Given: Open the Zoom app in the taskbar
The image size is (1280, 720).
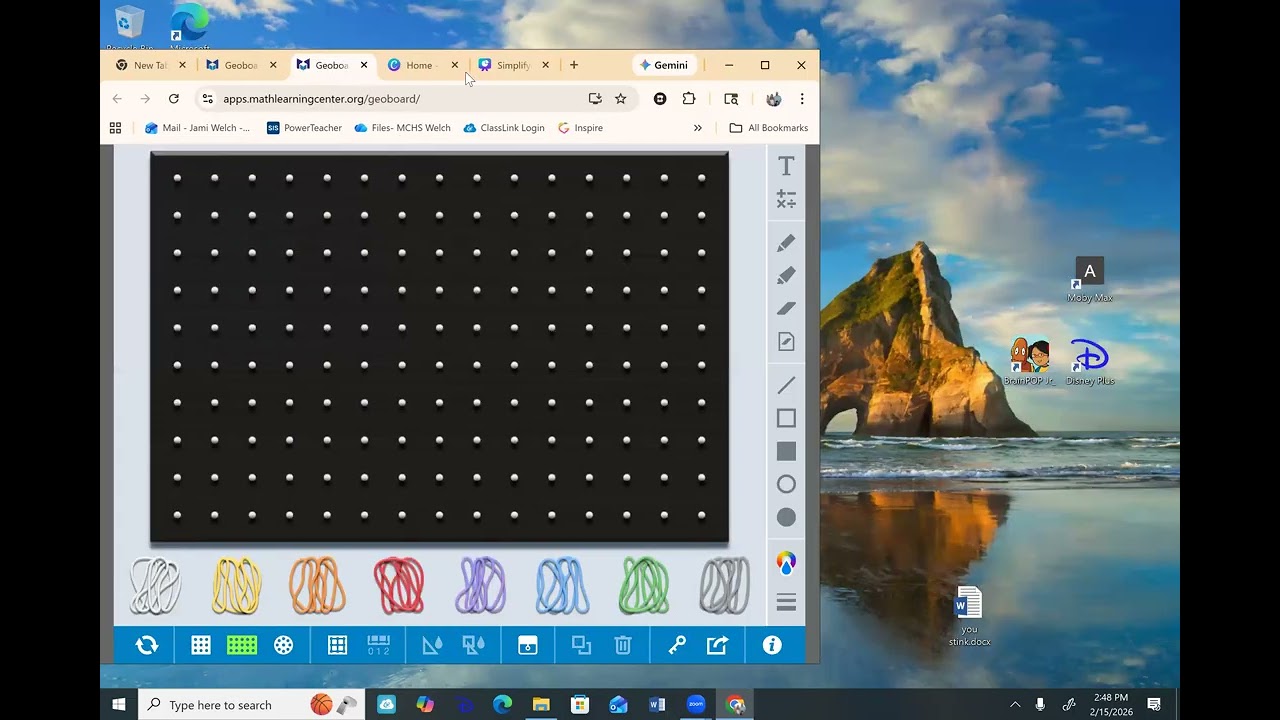Looking at the screenshot, I should [x=696, y=705].
